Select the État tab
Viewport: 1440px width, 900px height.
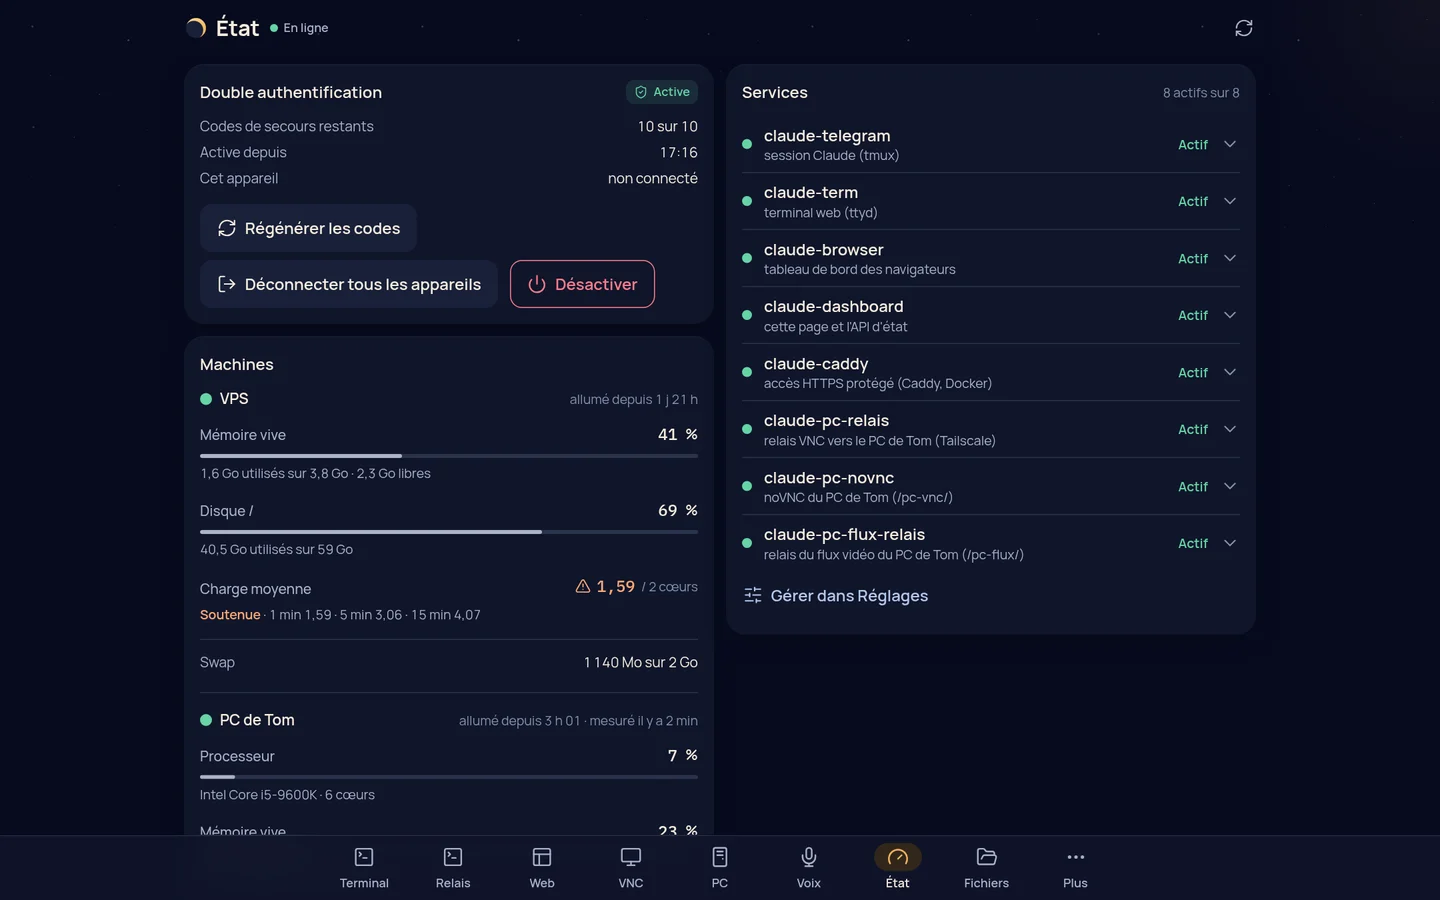[898, 868]
